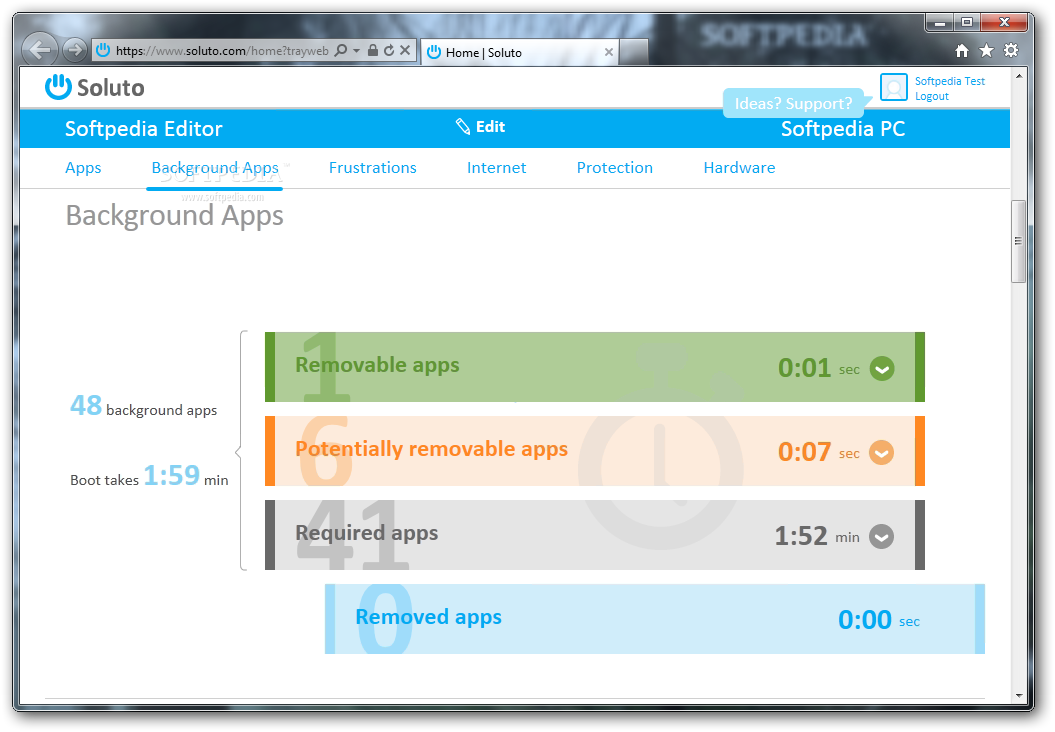Expand the Potentially removable apps chevron
Screen dimensions: 1055x732
(x=881, y=453)
